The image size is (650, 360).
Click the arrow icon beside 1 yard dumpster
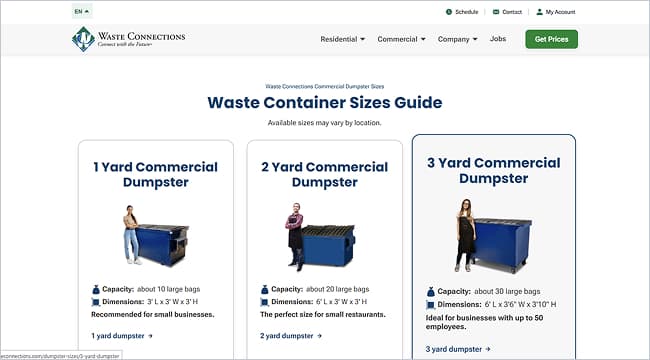[150, 336]
